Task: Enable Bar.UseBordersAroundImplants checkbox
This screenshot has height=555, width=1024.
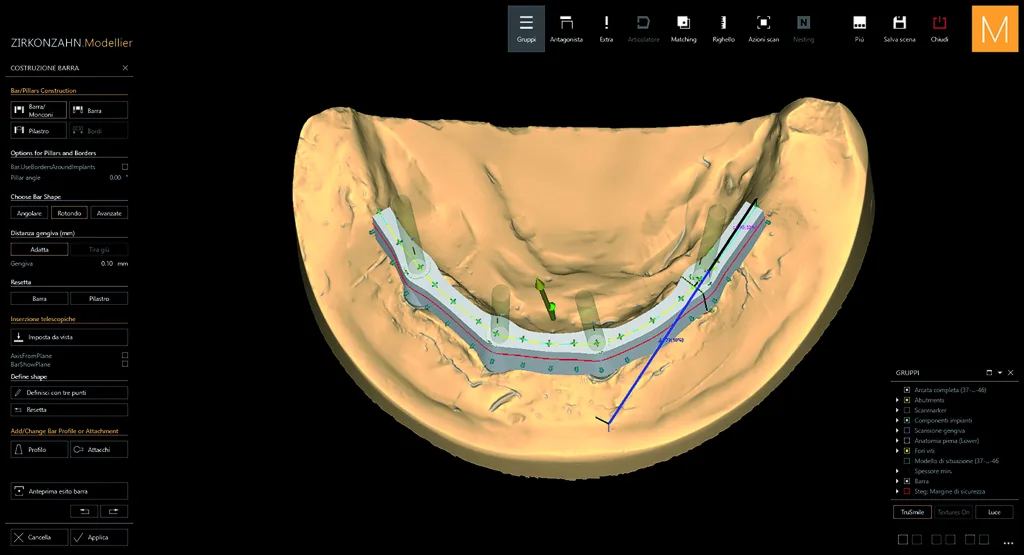Action: tap(125, 167)
